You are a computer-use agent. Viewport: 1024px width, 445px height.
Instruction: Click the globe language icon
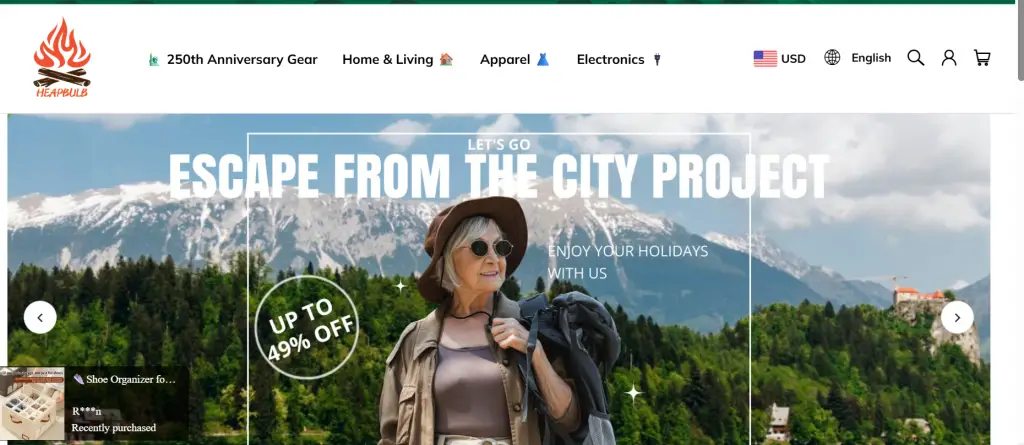click(x=832, y=58)
